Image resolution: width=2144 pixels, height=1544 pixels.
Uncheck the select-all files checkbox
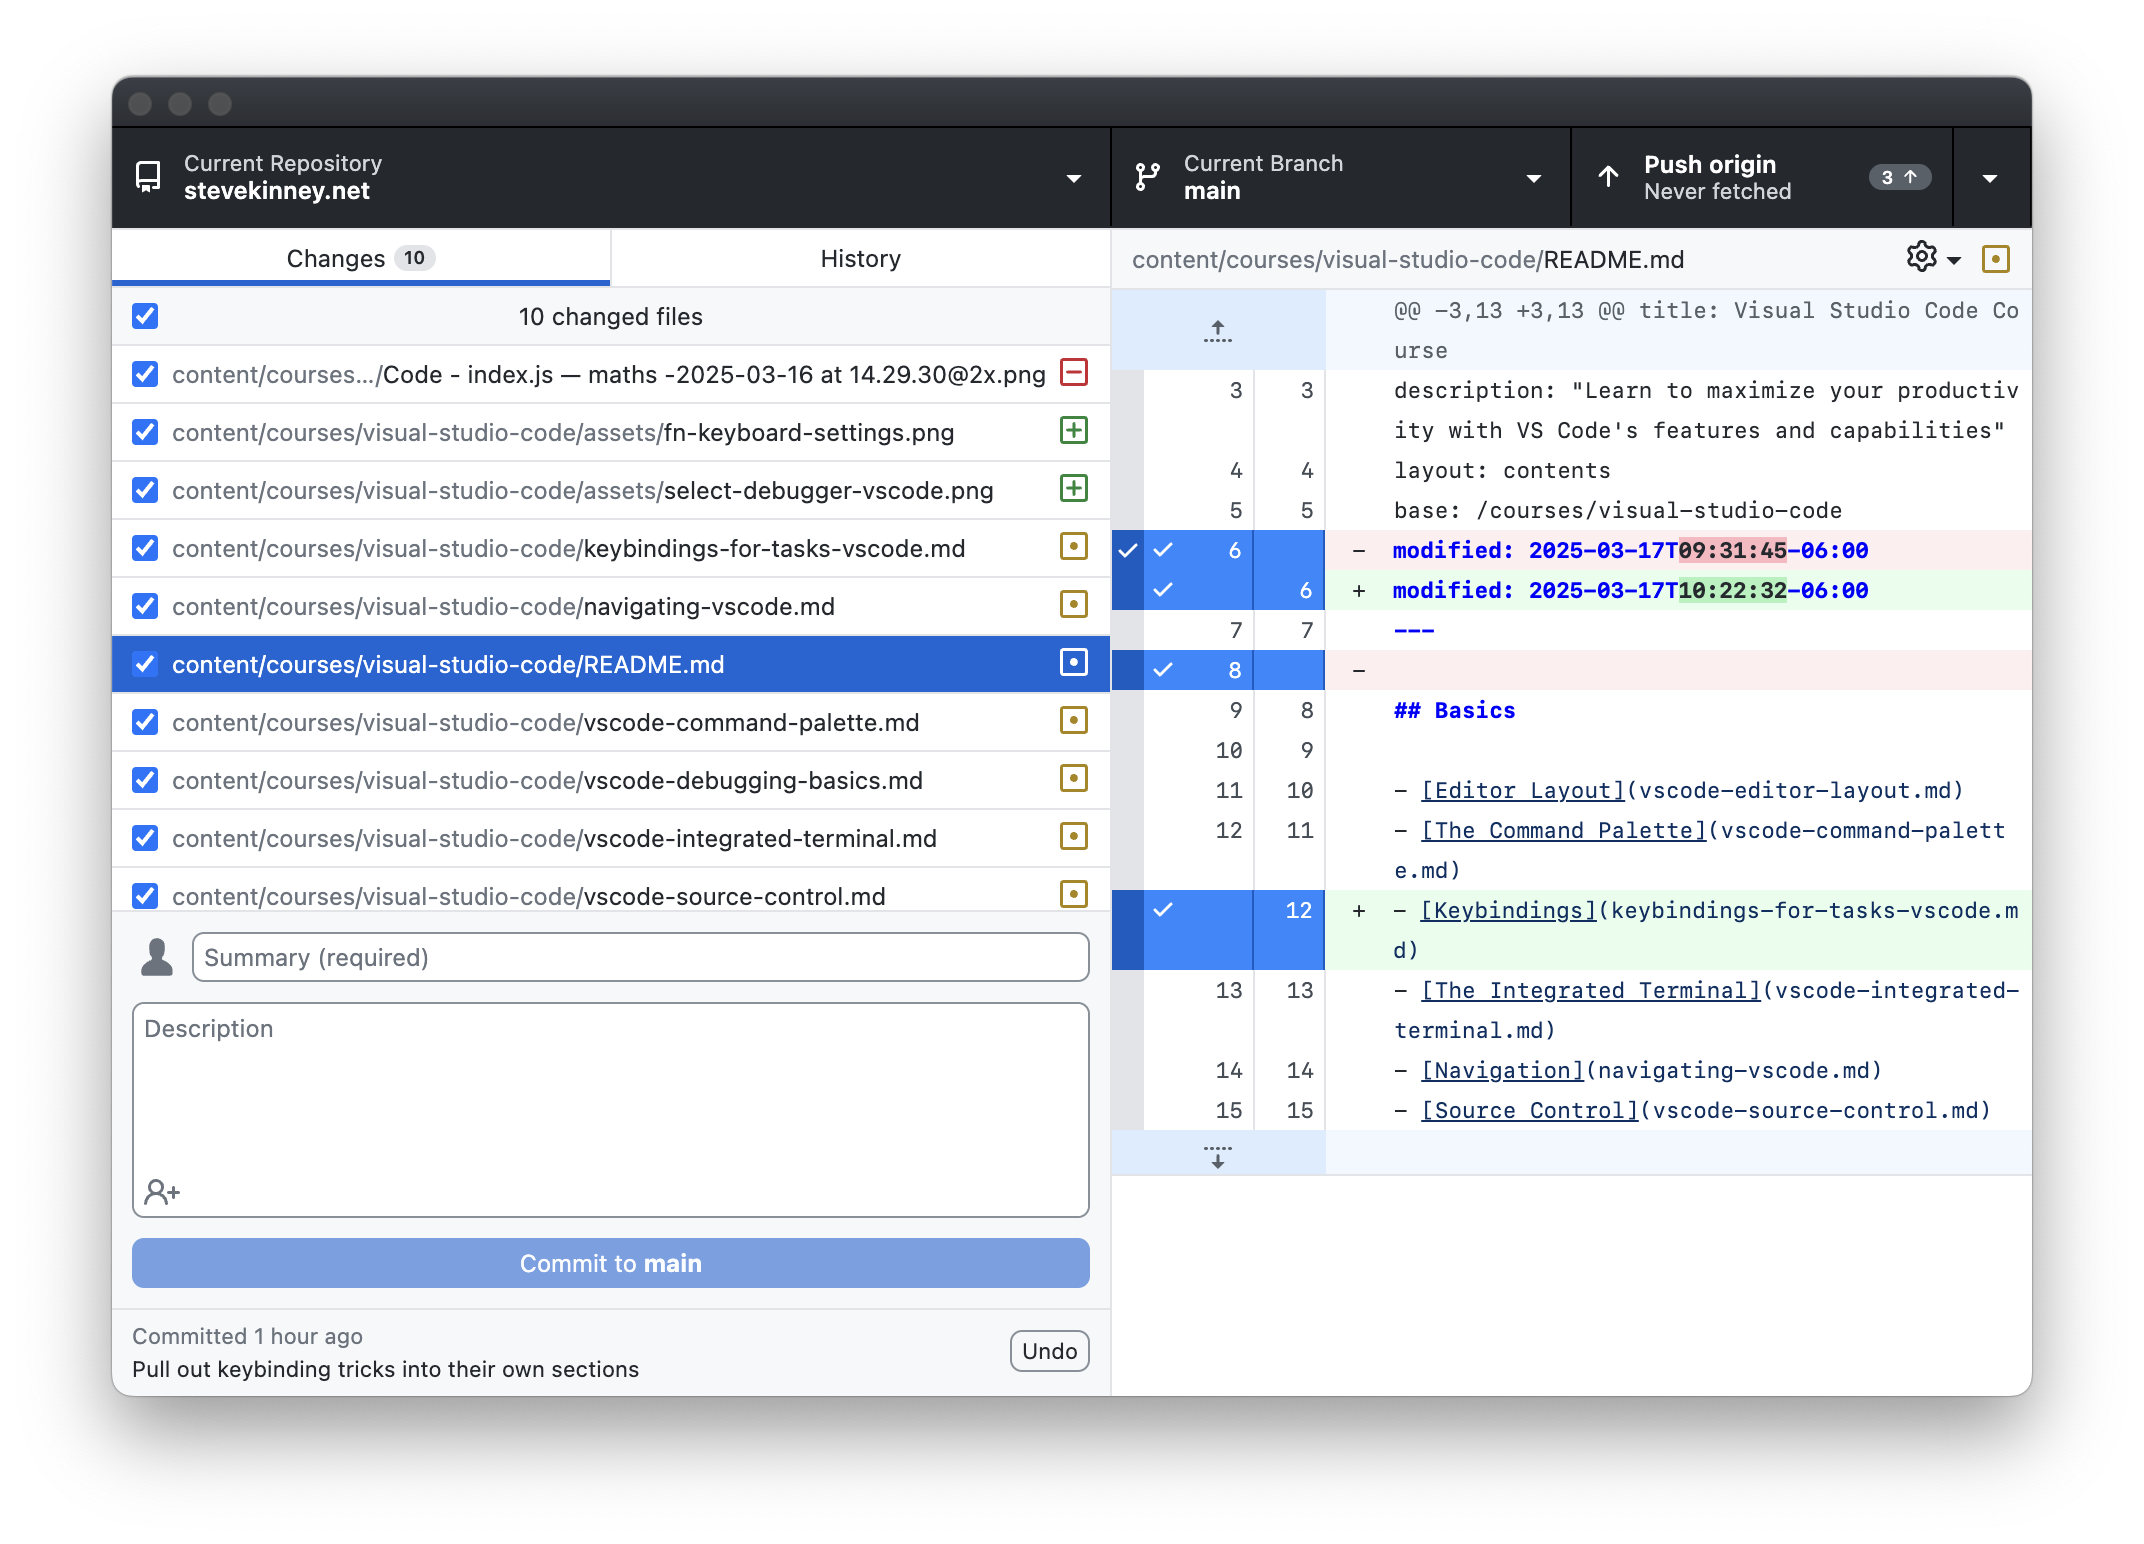(145, 316)
